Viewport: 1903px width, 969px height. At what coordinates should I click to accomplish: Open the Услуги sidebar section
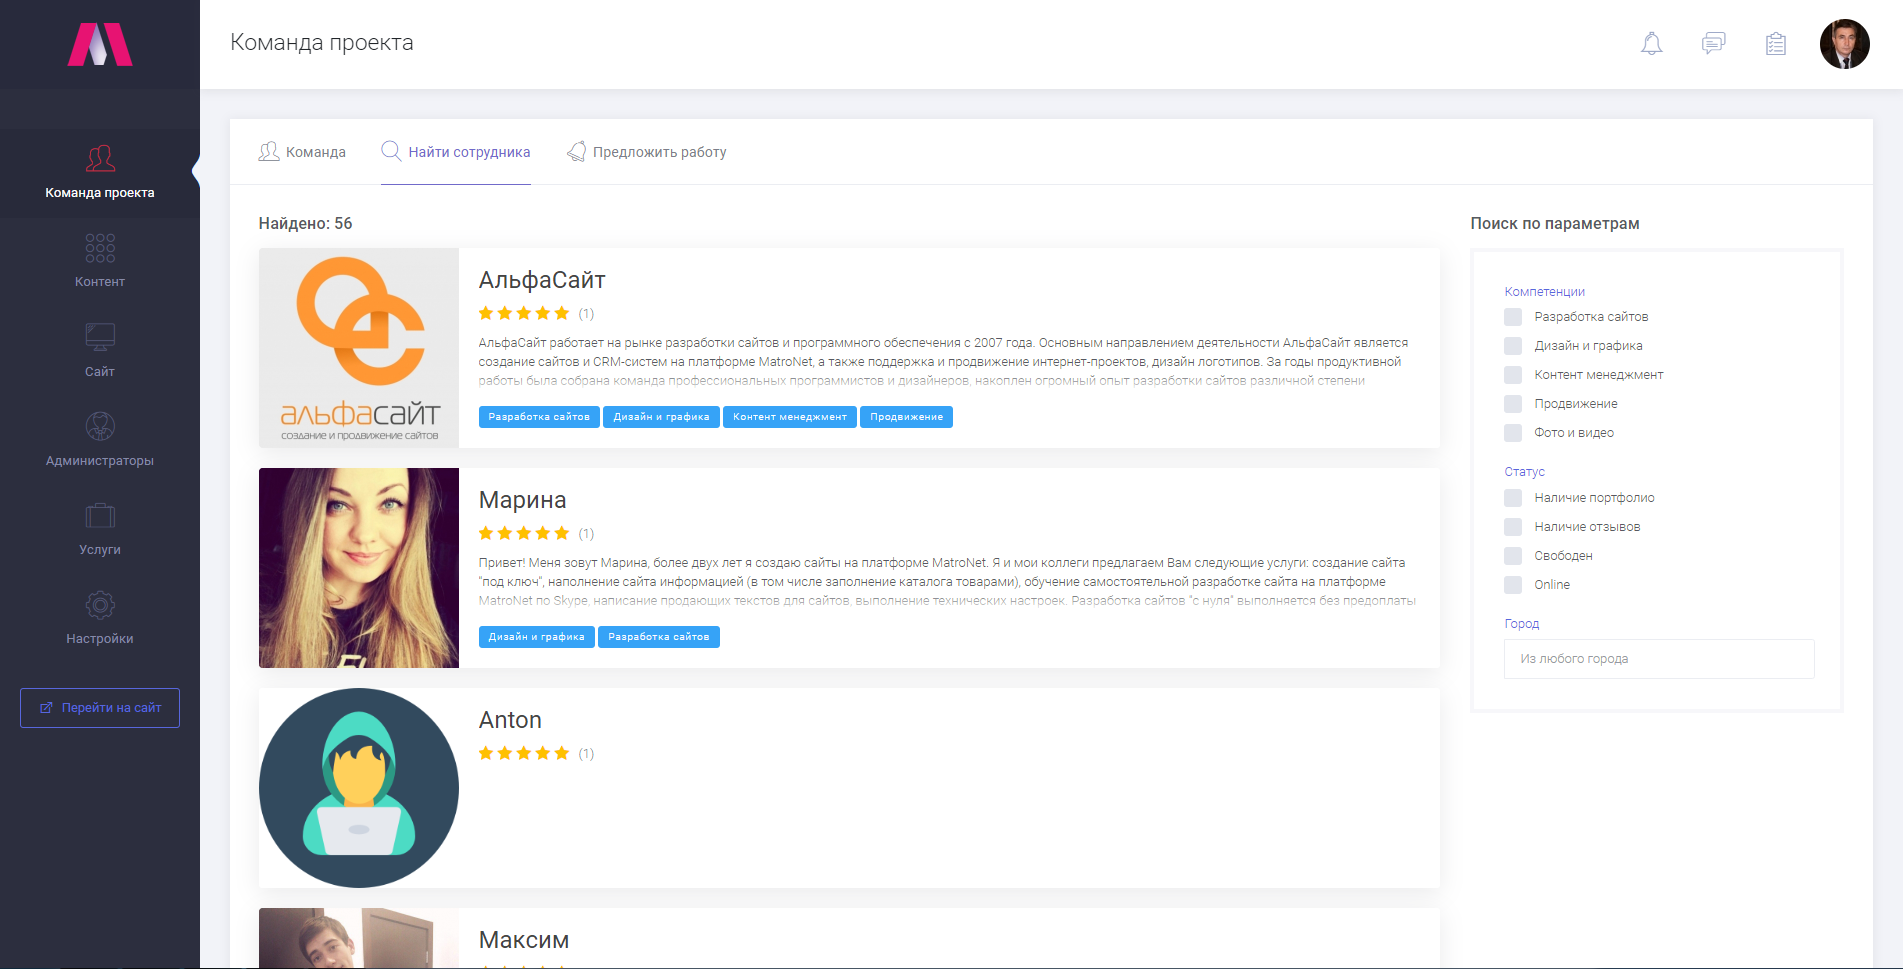pyautogui.click(x=100, y=529)
